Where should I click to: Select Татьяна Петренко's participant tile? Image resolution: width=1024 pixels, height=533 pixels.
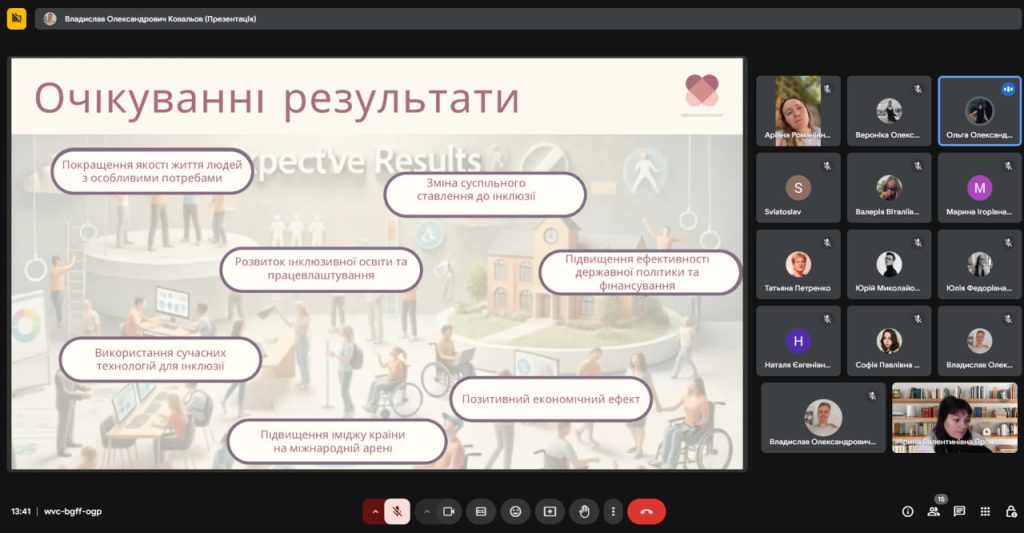(x=798, y=265)
